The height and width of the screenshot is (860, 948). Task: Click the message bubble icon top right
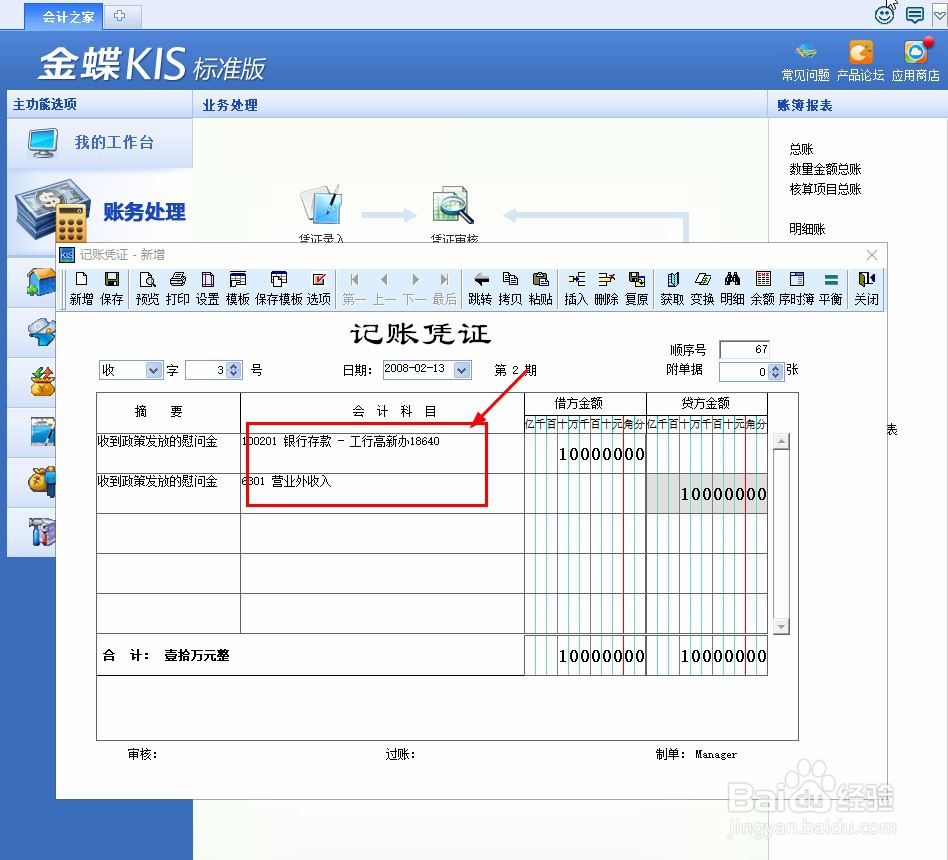tap(915, 15)
